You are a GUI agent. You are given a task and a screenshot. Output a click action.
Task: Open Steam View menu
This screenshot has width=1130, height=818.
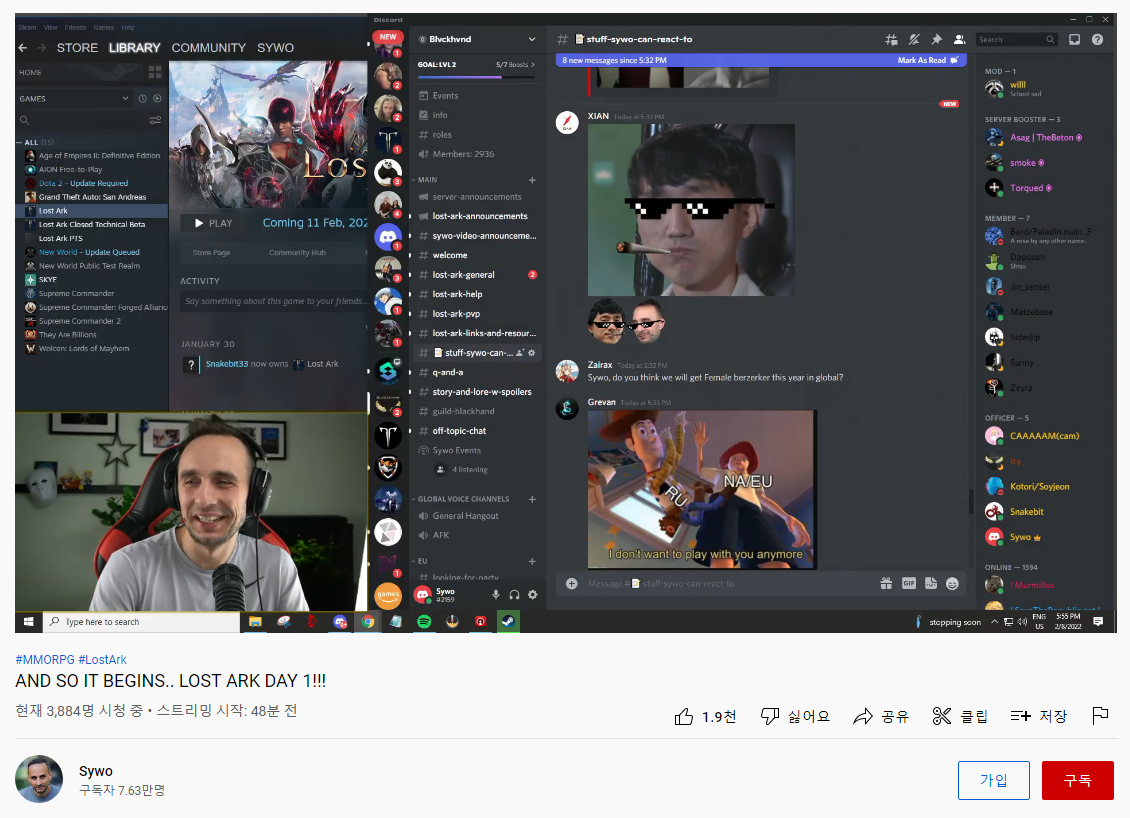point(50,27)
